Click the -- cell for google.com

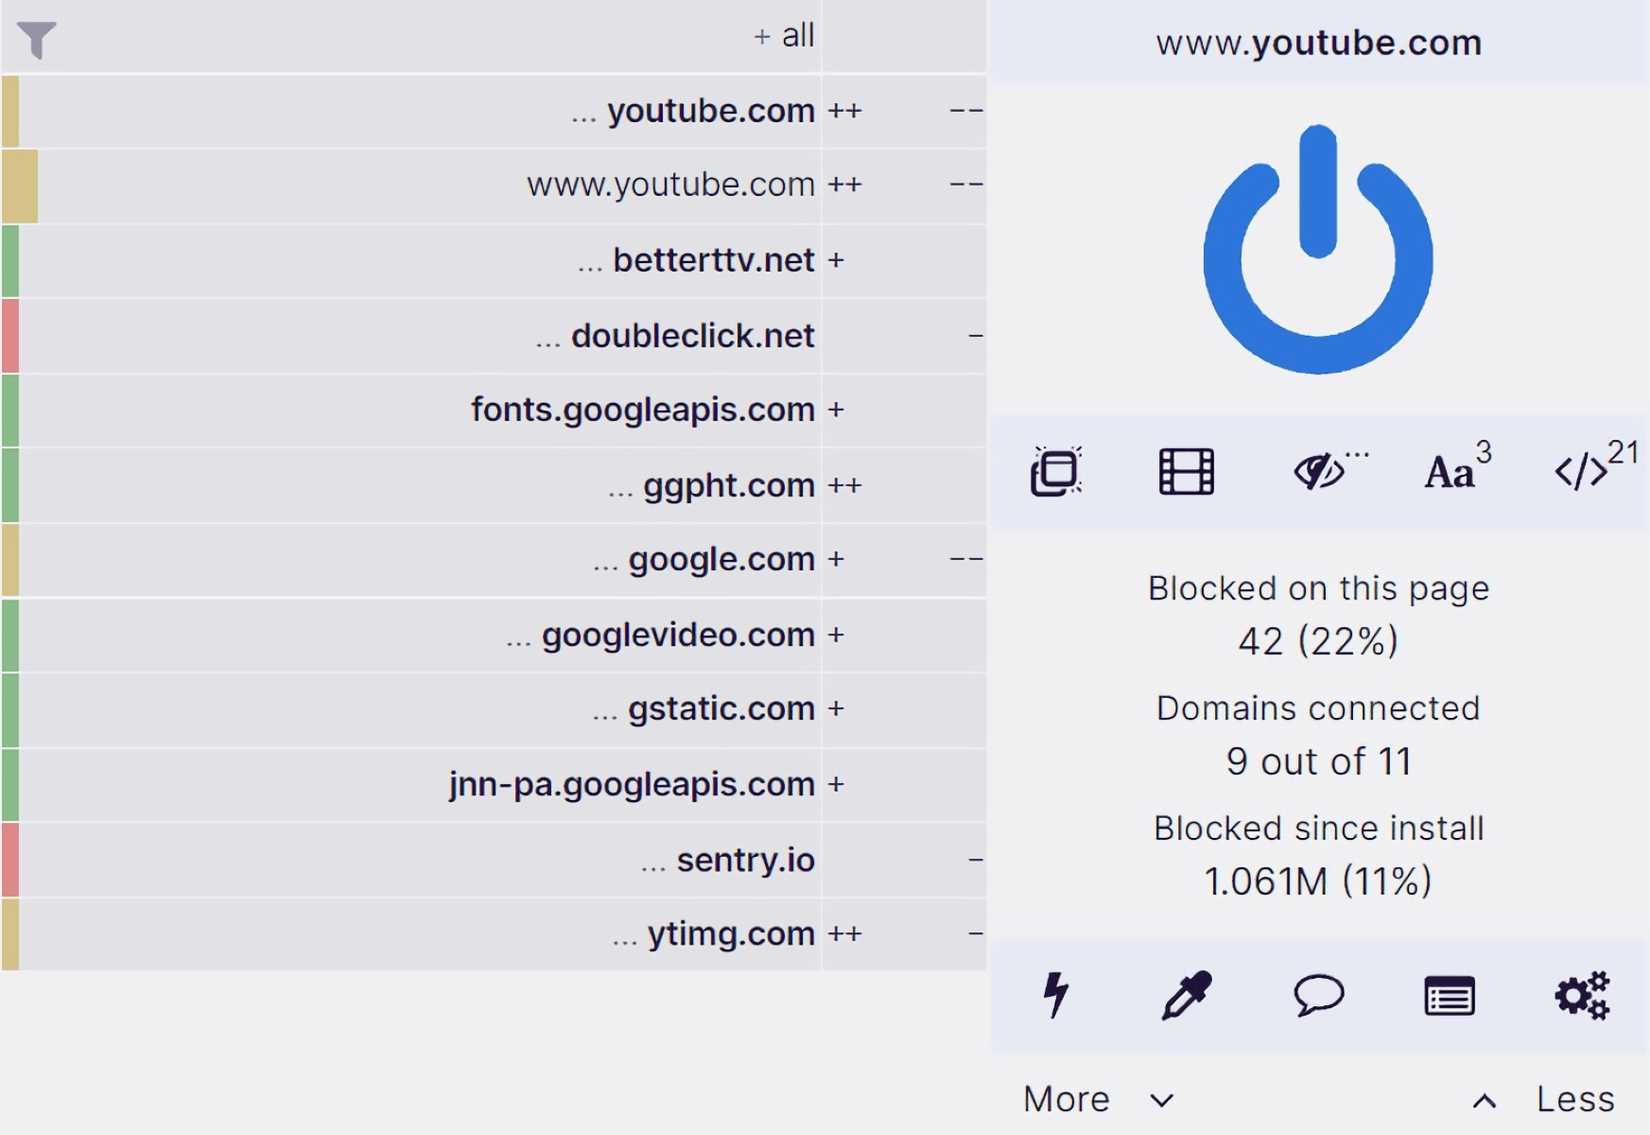coord(965,559)
